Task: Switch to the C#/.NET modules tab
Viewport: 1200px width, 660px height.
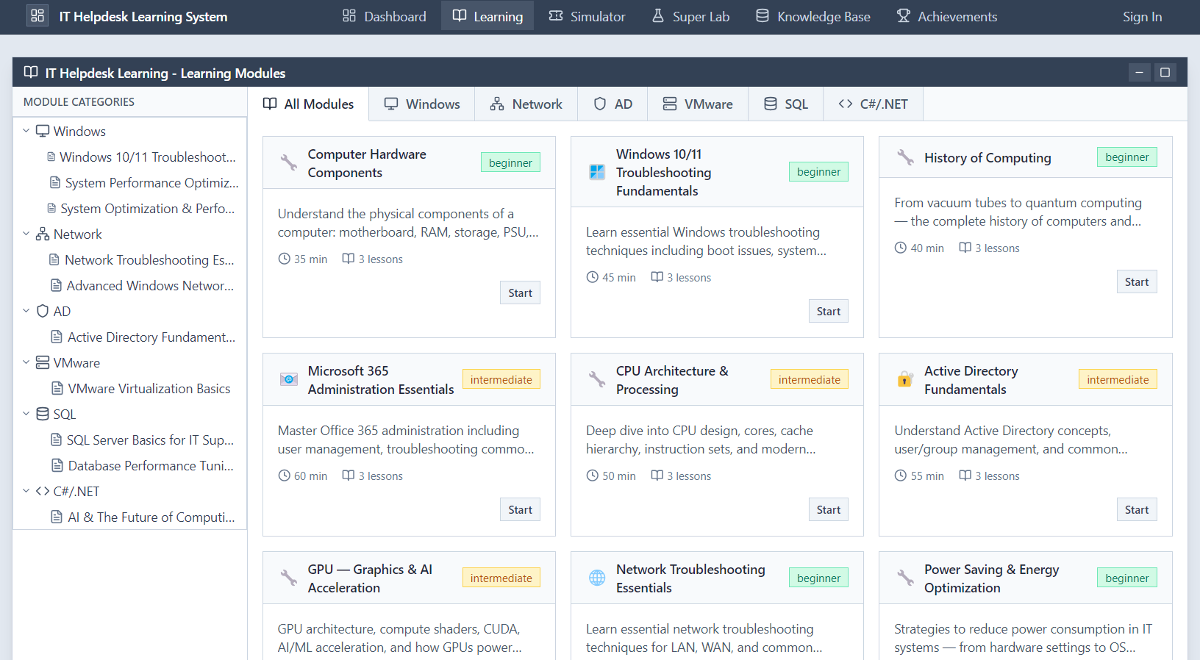Action: point(873,104)
